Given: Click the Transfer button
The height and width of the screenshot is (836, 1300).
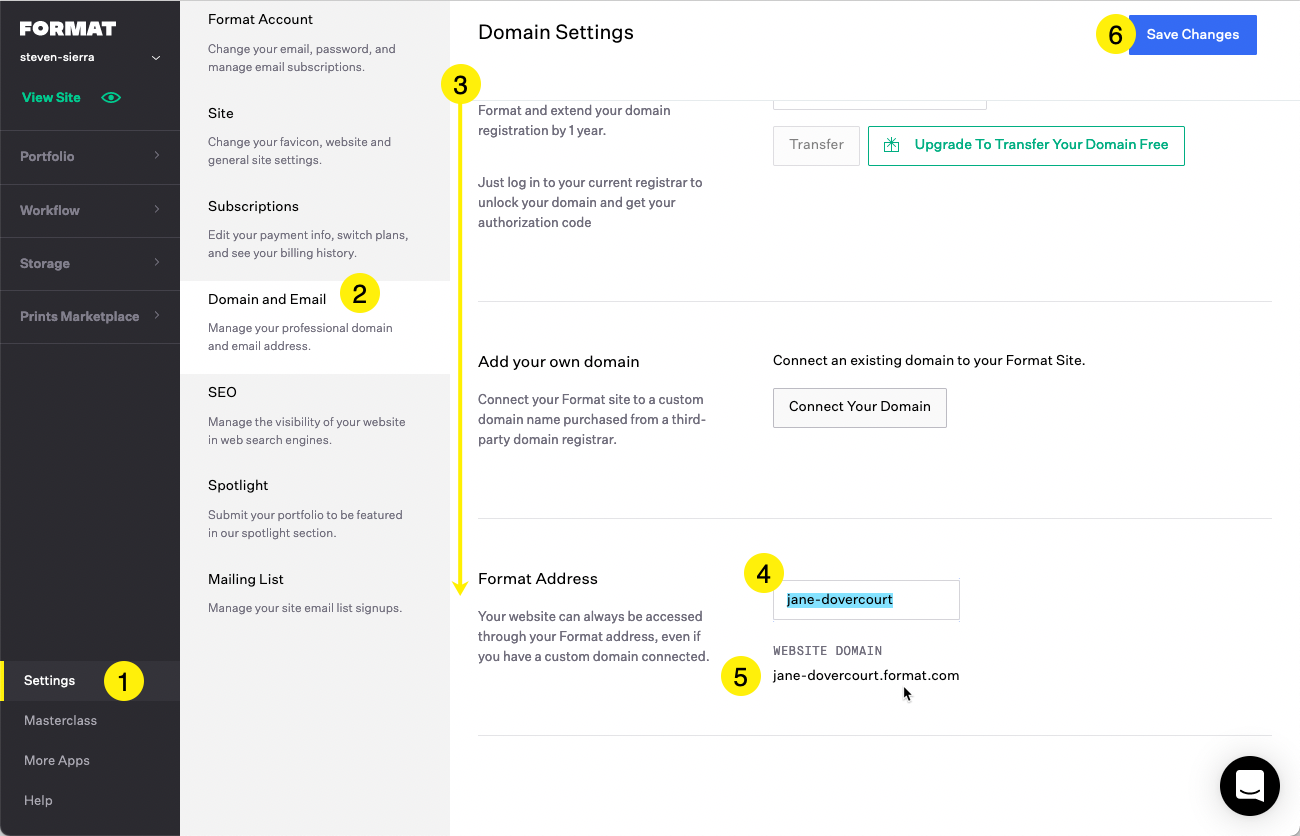Looking at the screenshot, I should pos(816,145).
